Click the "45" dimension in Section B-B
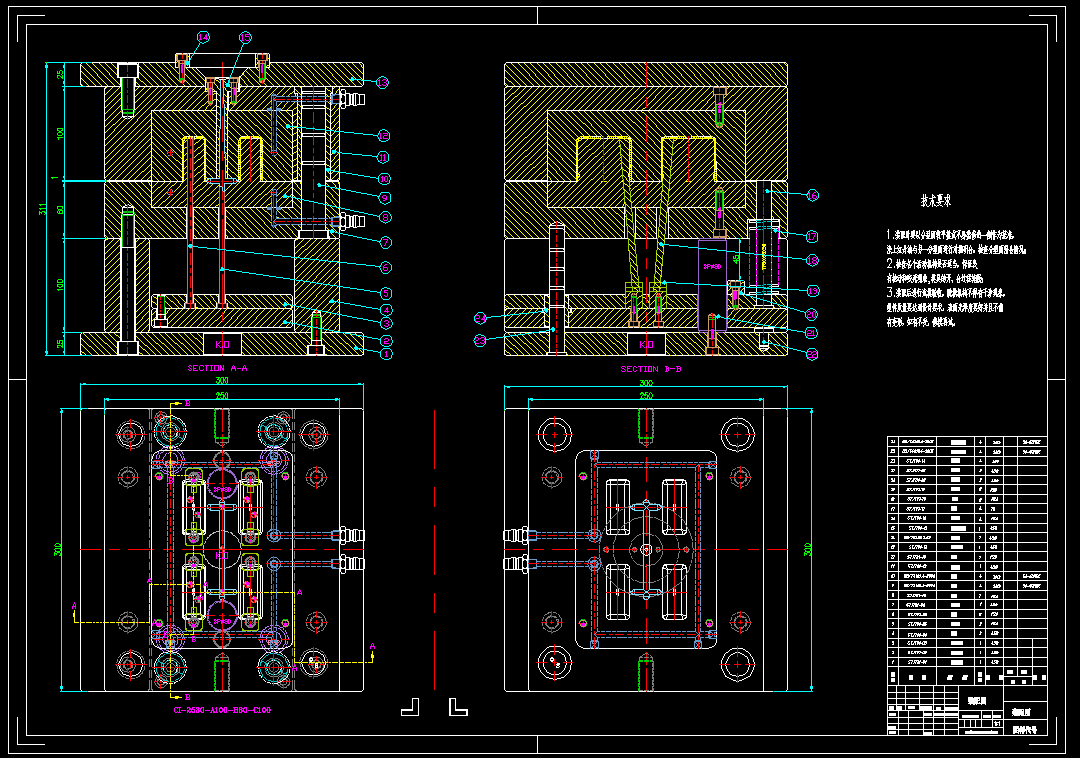Viewport: 1080px width, 758px height. 736,259
